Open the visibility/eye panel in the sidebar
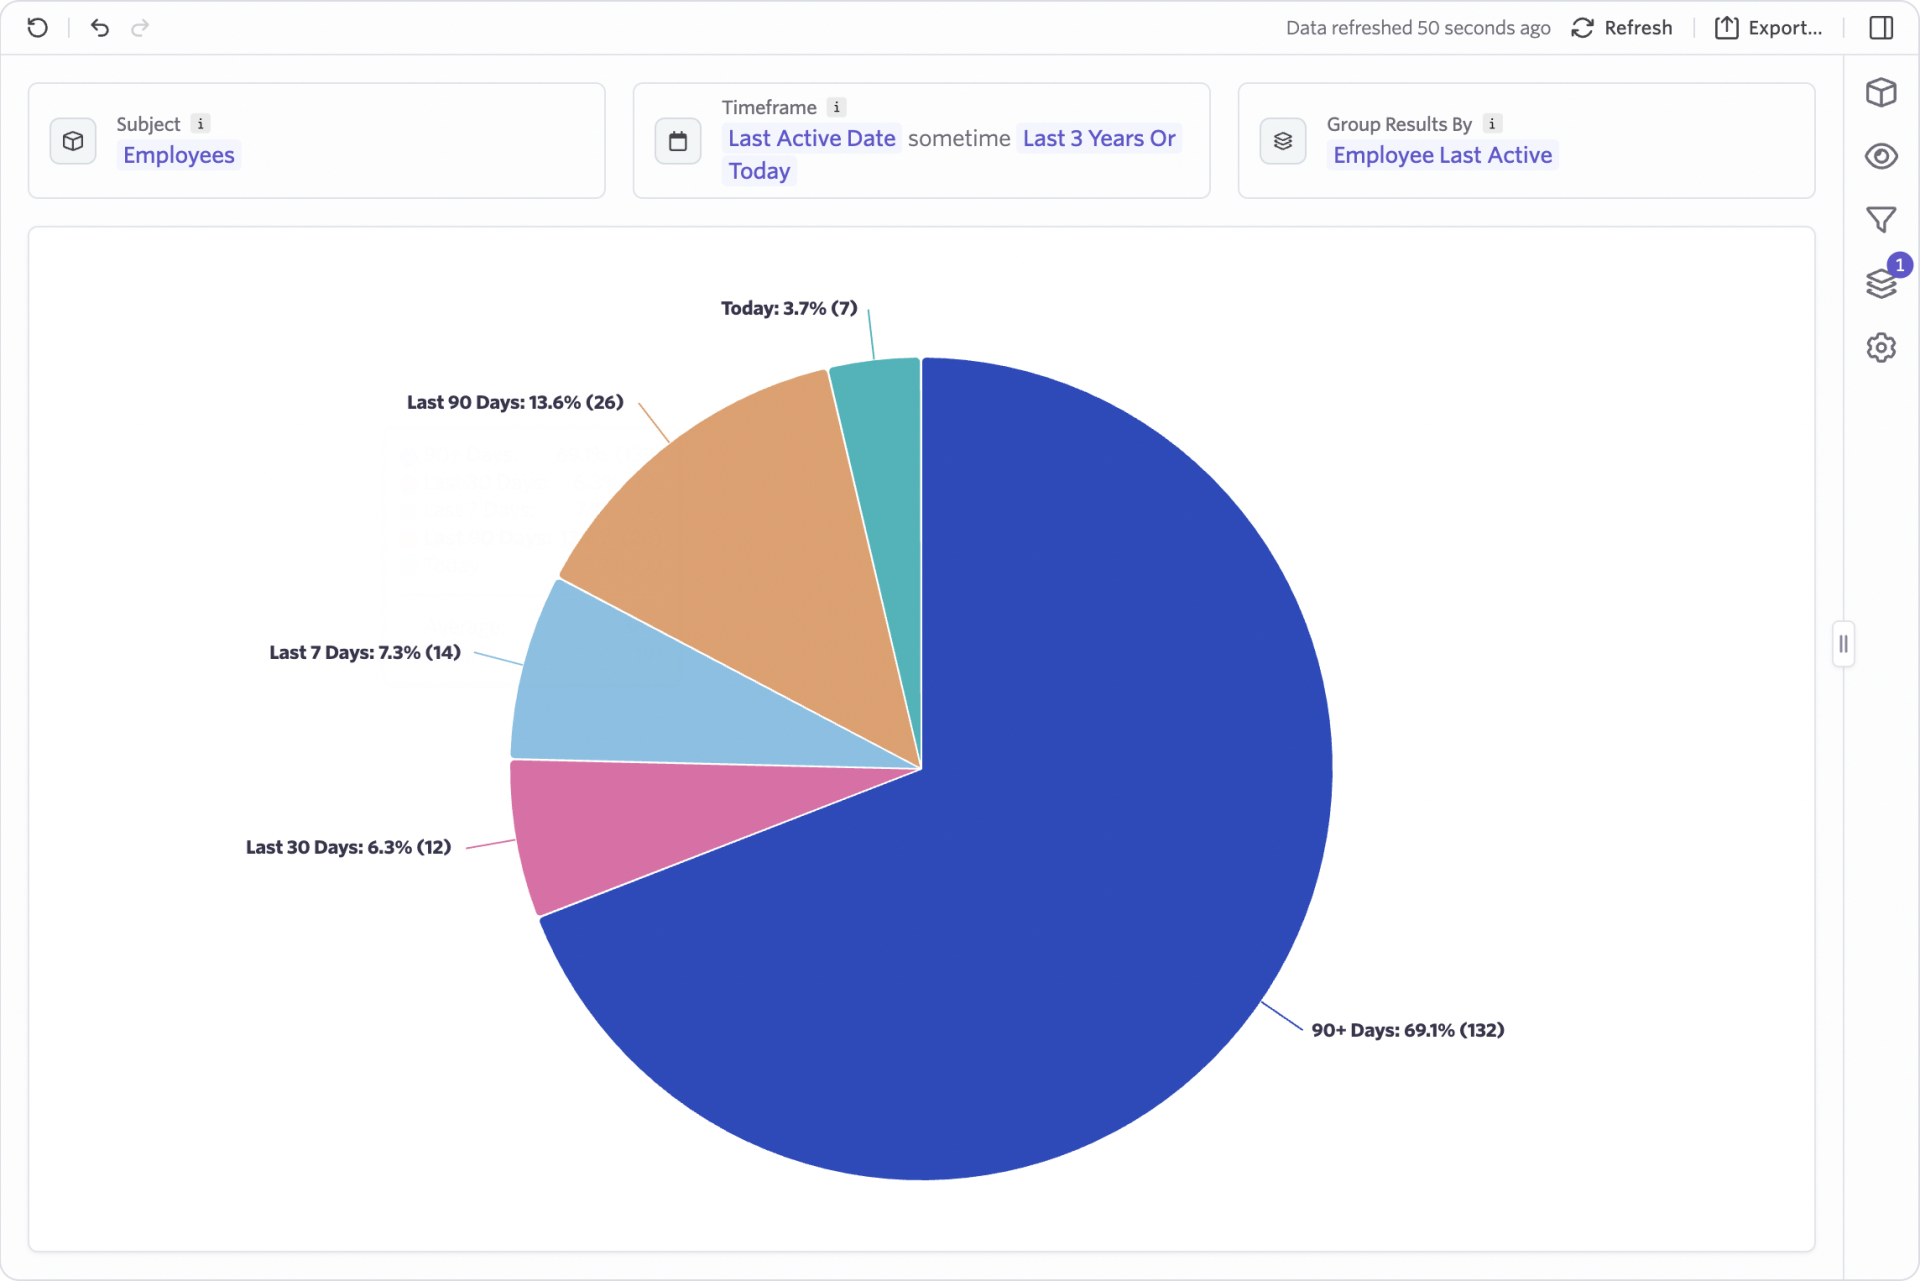 [1881, 156]
